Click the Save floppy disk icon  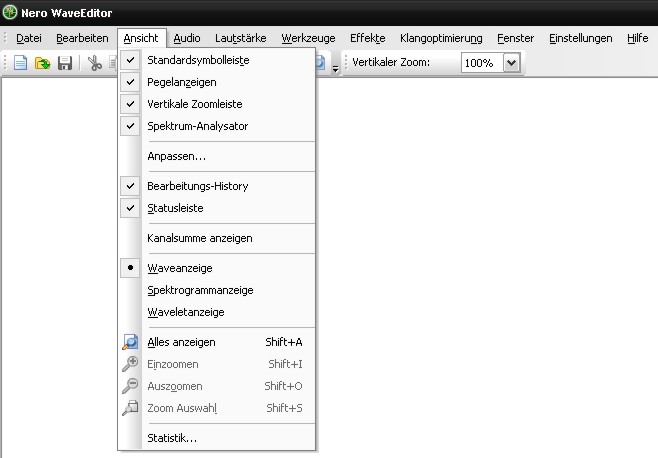(65, 63)
